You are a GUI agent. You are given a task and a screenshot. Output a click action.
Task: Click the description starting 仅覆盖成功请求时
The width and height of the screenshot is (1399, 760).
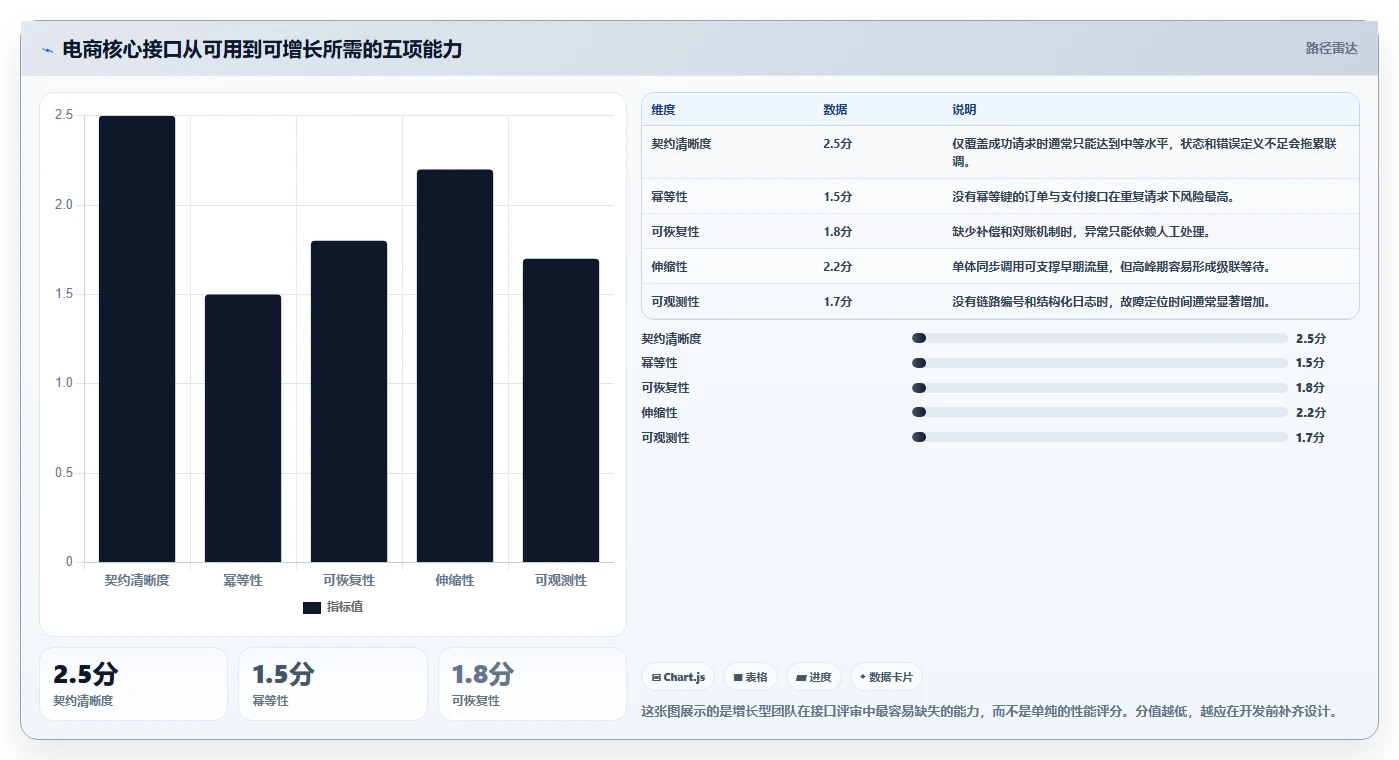click(1144, 152)
